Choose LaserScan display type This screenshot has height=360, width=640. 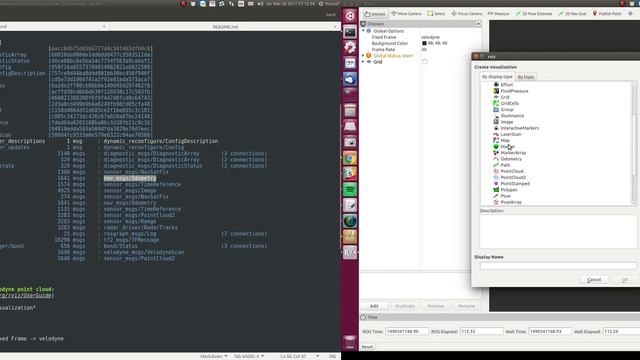507,134
